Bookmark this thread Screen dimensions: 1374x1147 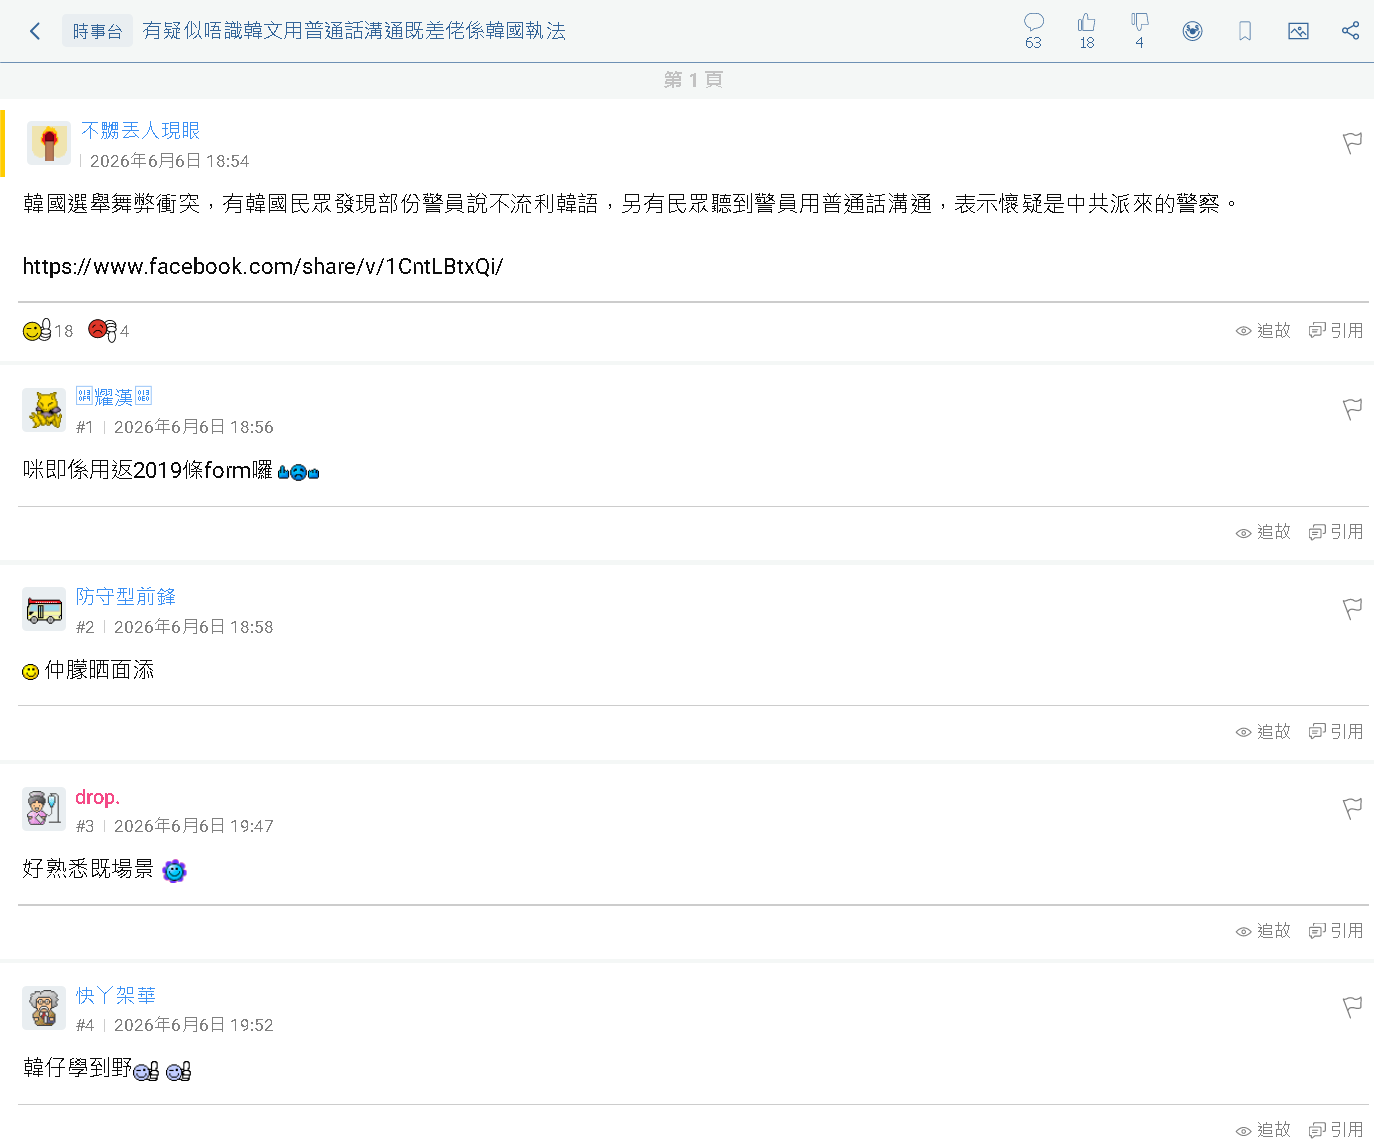click(x=1245, y=31)
